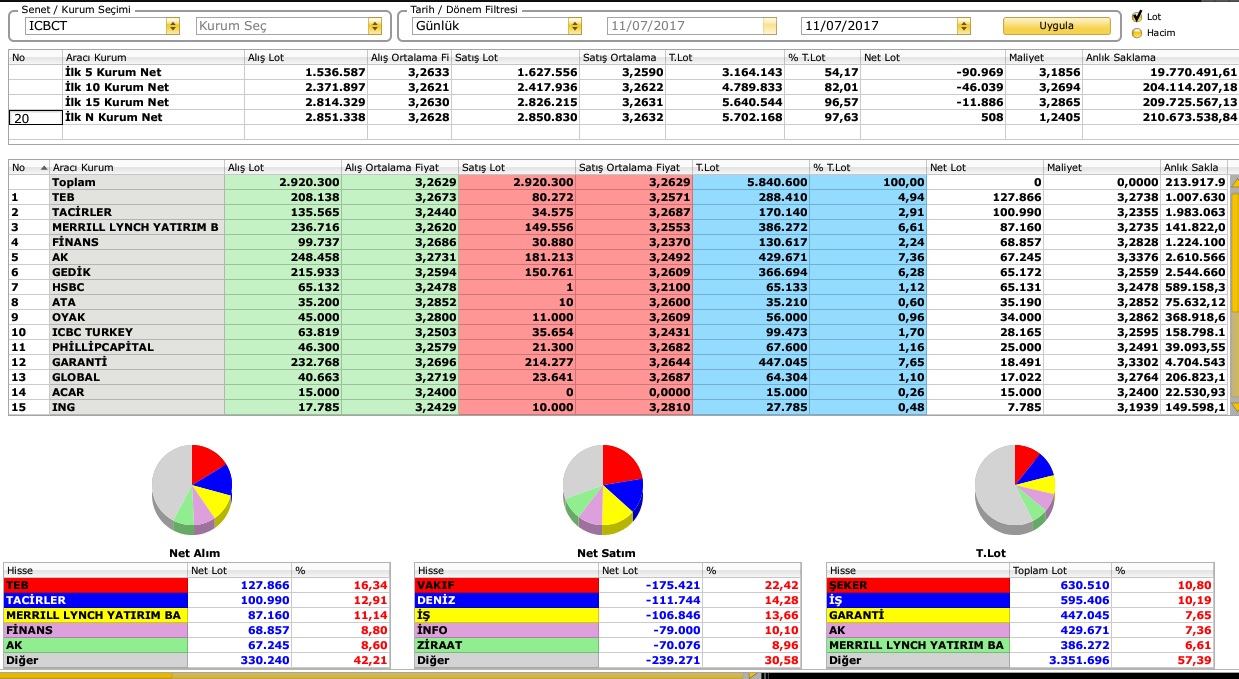Click yellow İŞ legend entry under Net Satım
Screen dimensions: 1239x679
click(x=506, y=616)
